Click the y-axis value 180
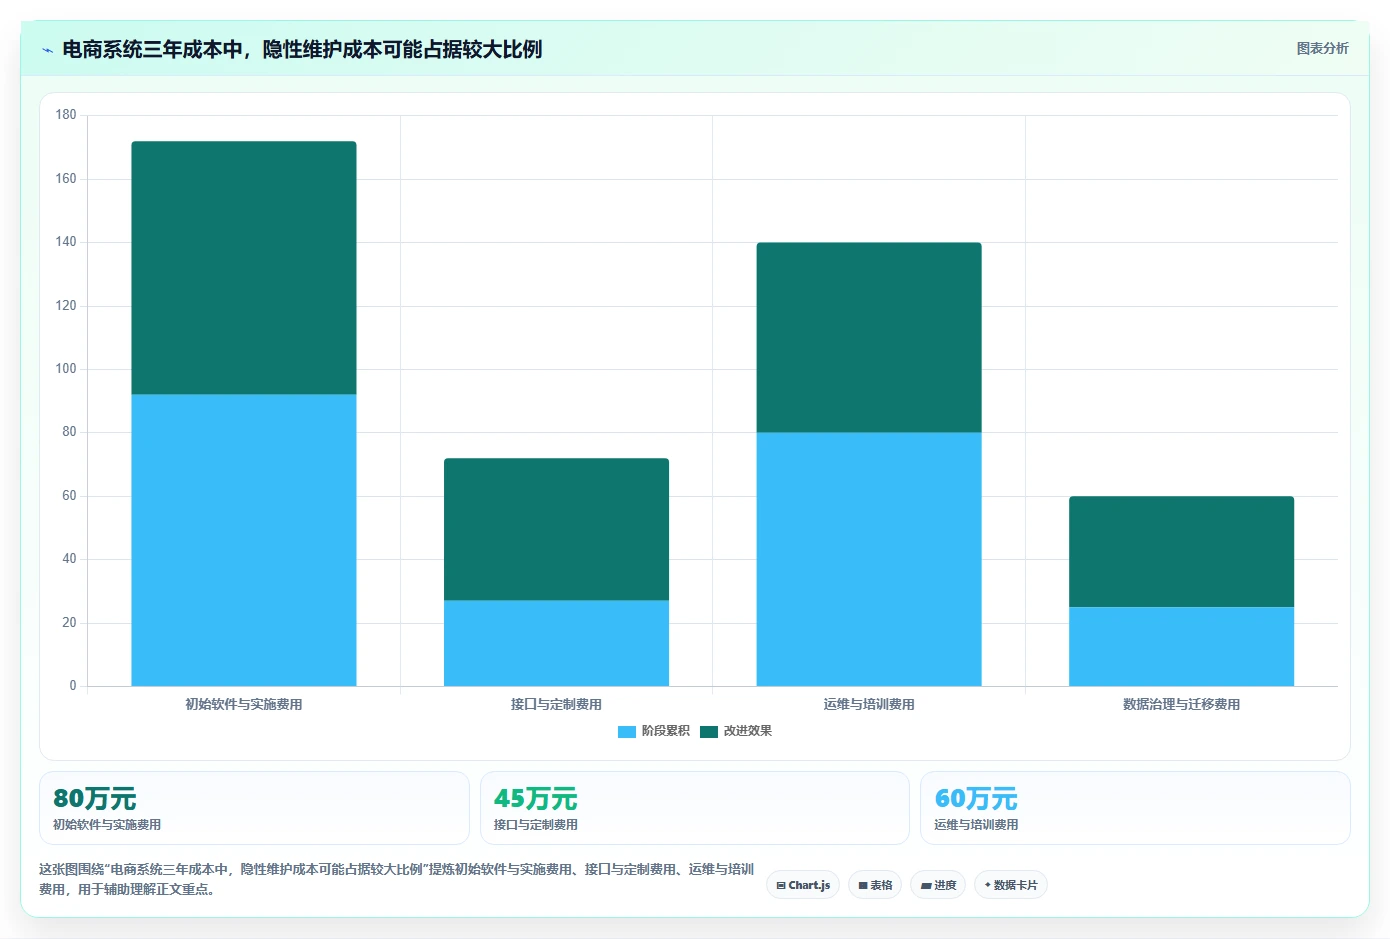1390x939 pixels. (66, 115)
